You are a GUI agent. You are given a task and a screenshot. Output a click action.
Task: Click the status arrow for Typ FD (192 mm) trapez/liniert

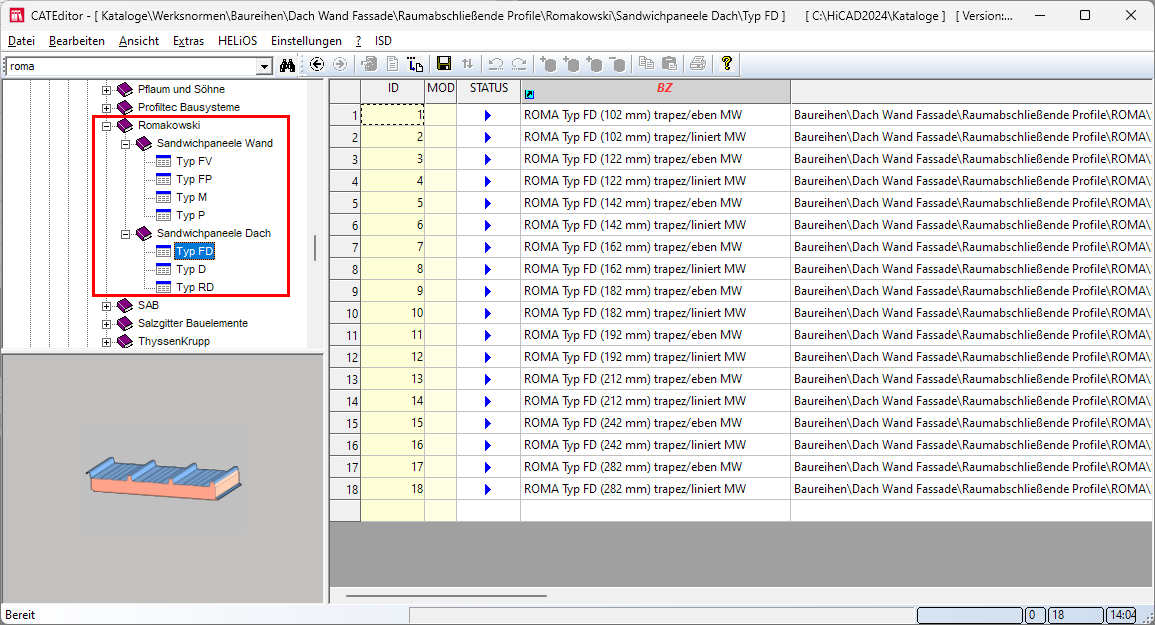pos(488,357)
